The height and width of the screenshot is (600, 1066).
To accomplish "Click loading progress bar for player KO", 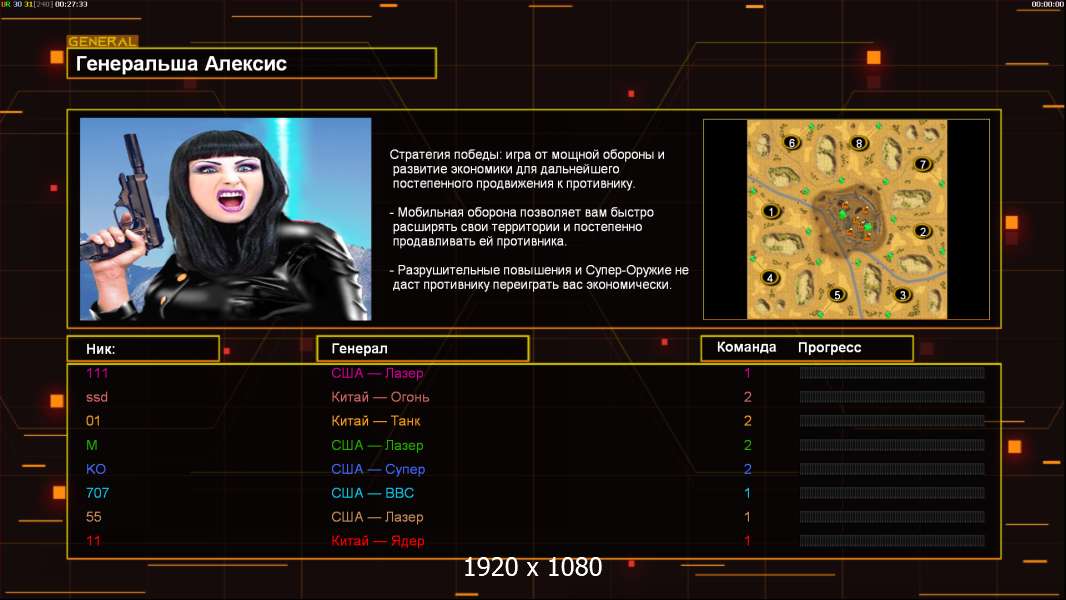I will pyautogui.click(x=892, y=469).
